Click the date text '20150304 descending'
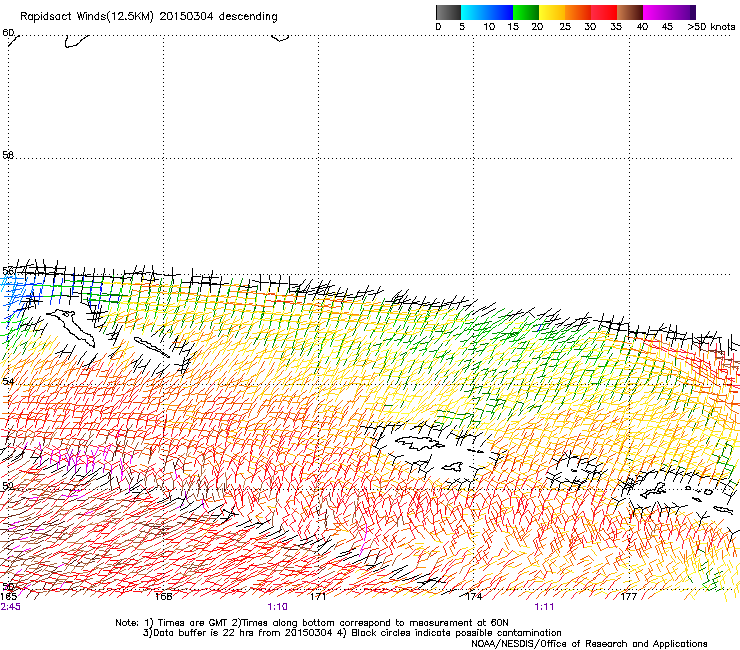Viewport: 740px width, 650px height. (219, 17)
